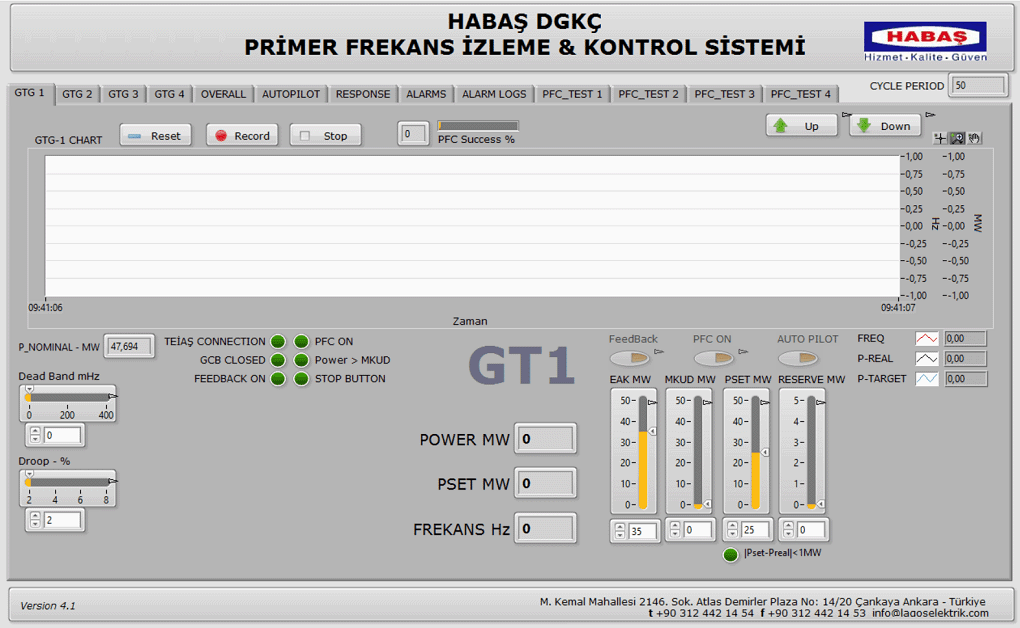Screen dimensions: 1020x628
Task: Click the CYCLE PERIOD input field
Action: click(978, 85)
